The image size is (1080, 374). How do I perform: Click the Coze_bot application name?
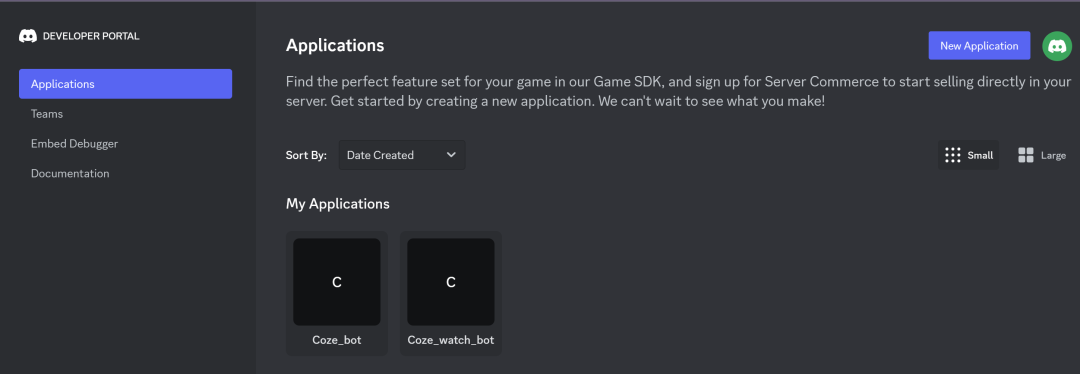click(337, 340)
